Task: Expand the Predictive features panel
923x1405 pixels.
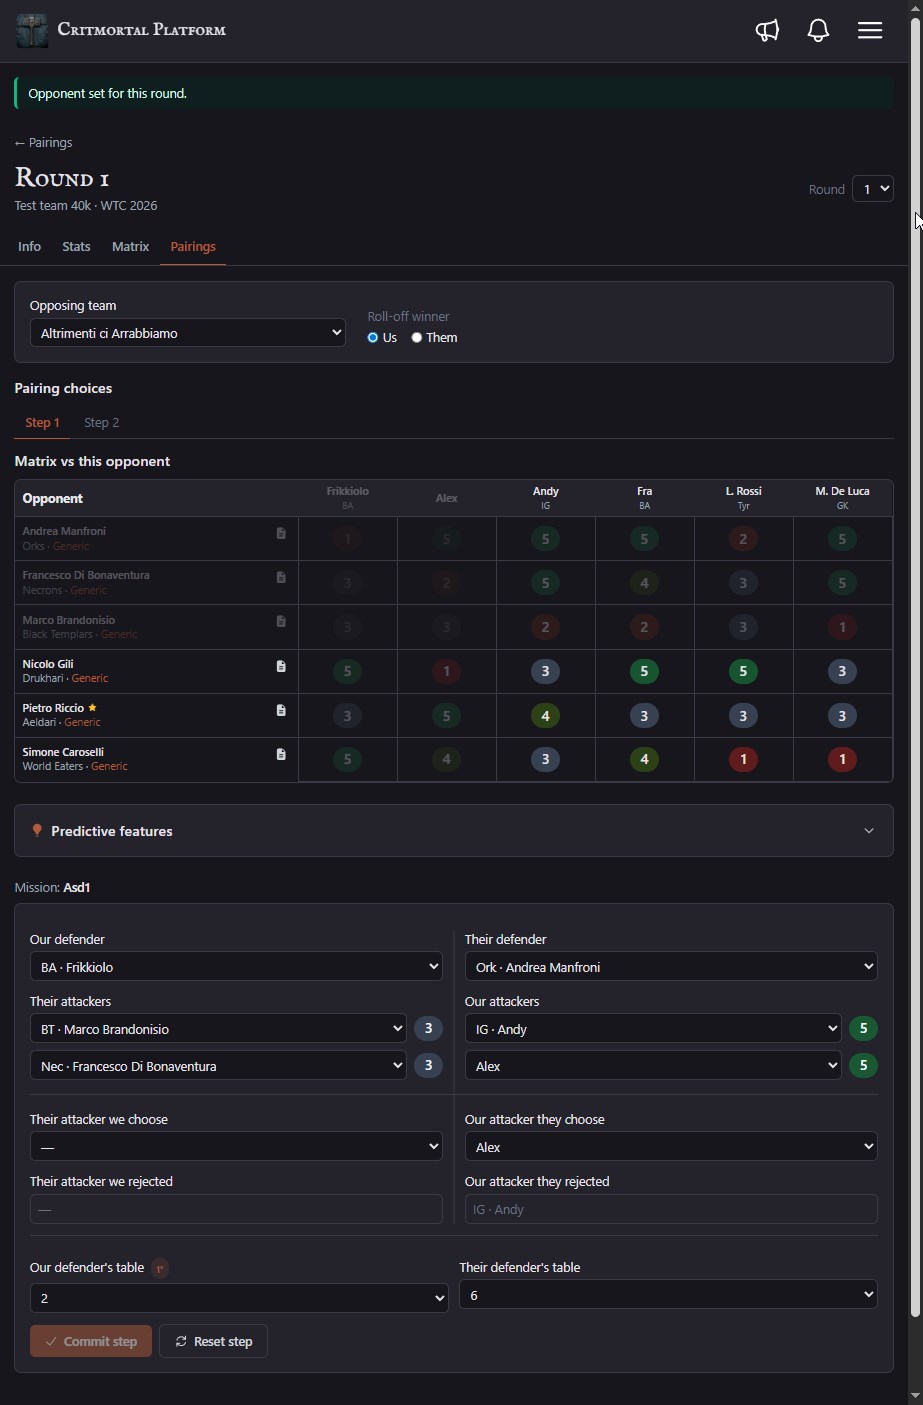Action: pos(454,831)
